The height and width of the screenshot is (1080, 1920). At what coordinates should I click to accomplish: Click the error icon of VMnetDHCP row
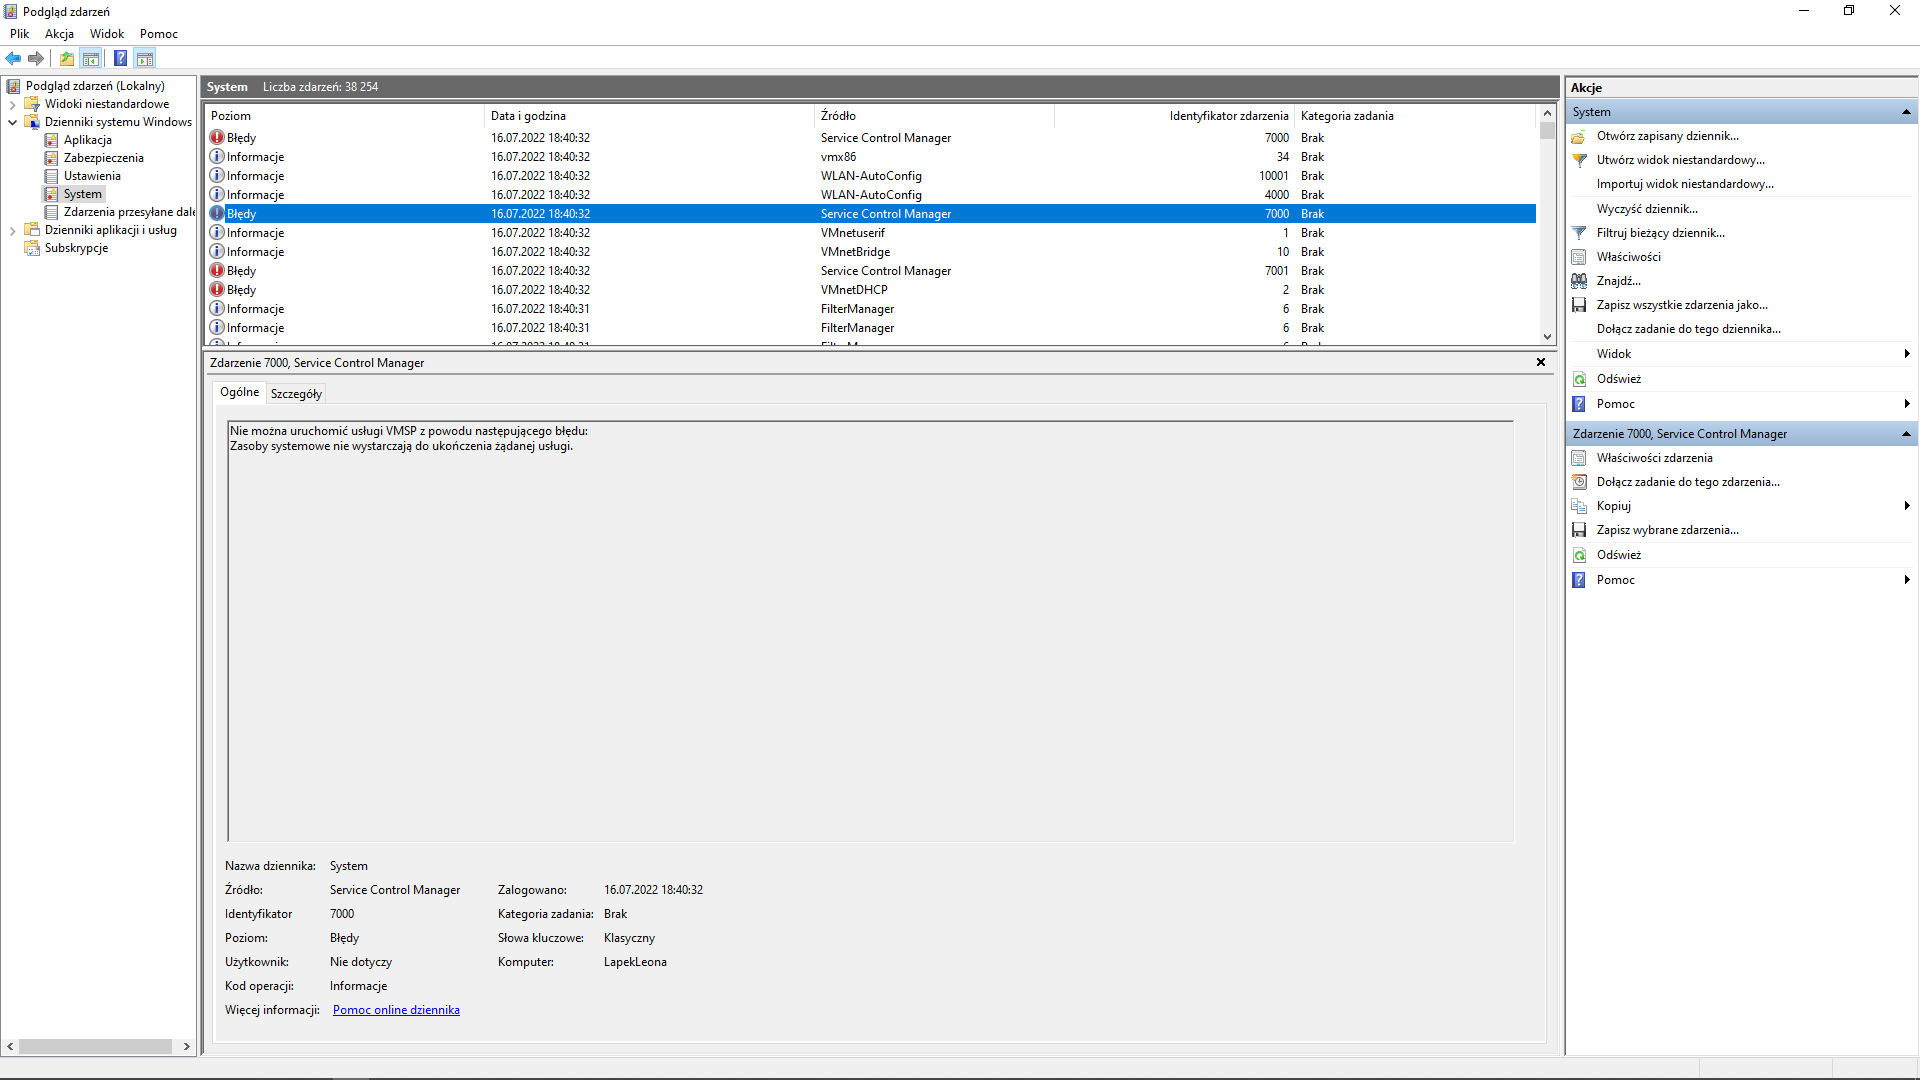click(217, 289)
